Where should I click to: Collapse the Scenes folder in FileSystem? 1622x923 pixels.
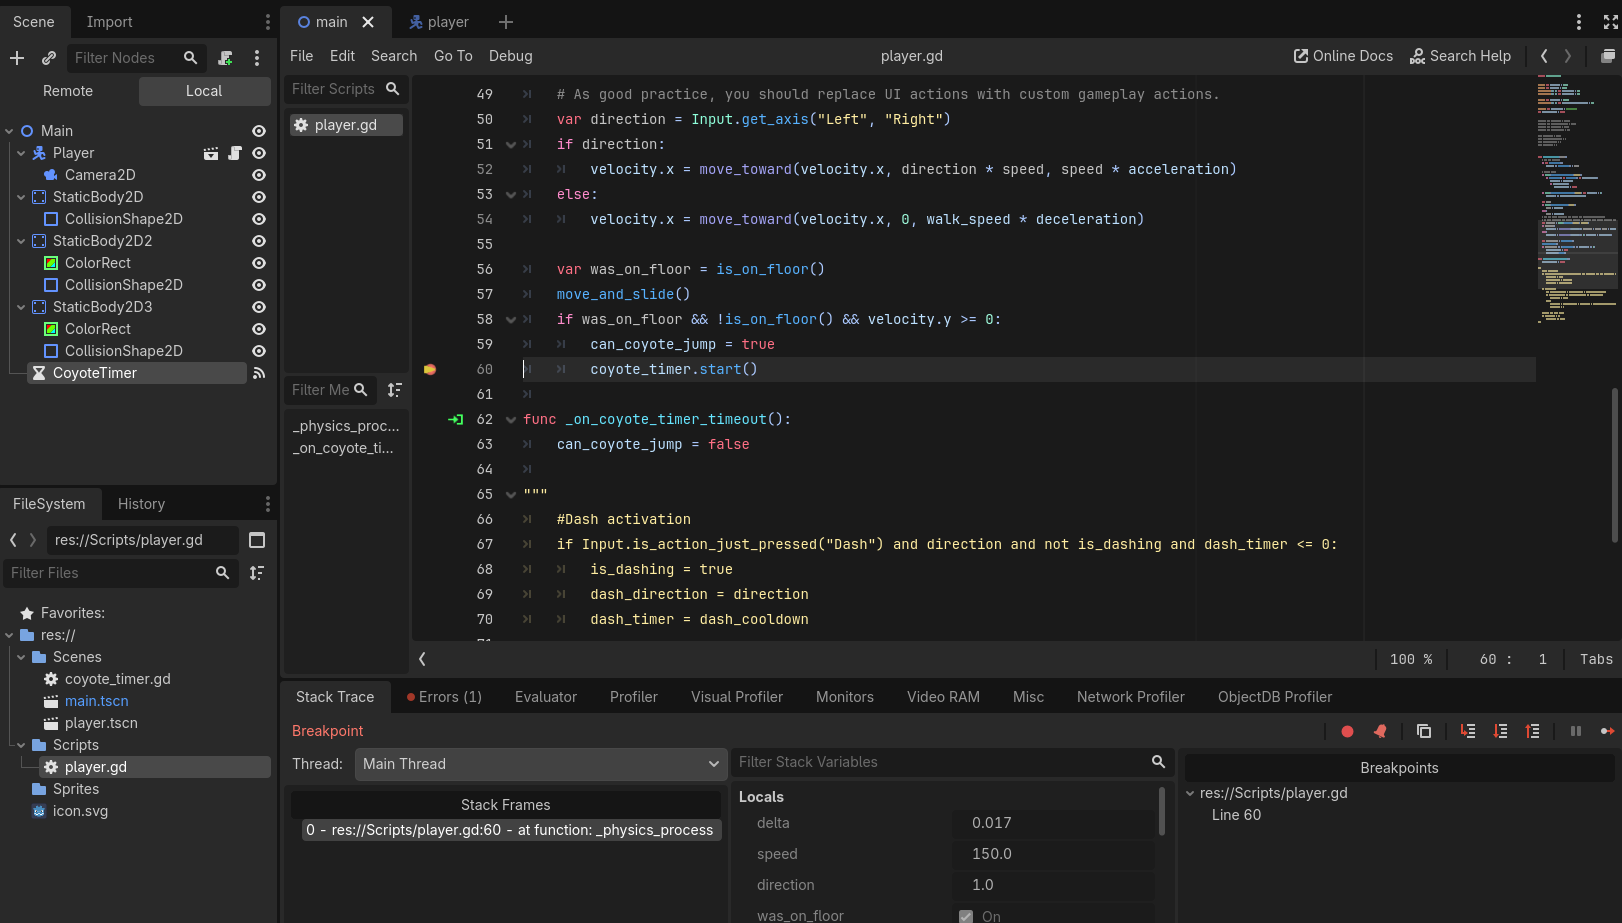tap(21, 657)
